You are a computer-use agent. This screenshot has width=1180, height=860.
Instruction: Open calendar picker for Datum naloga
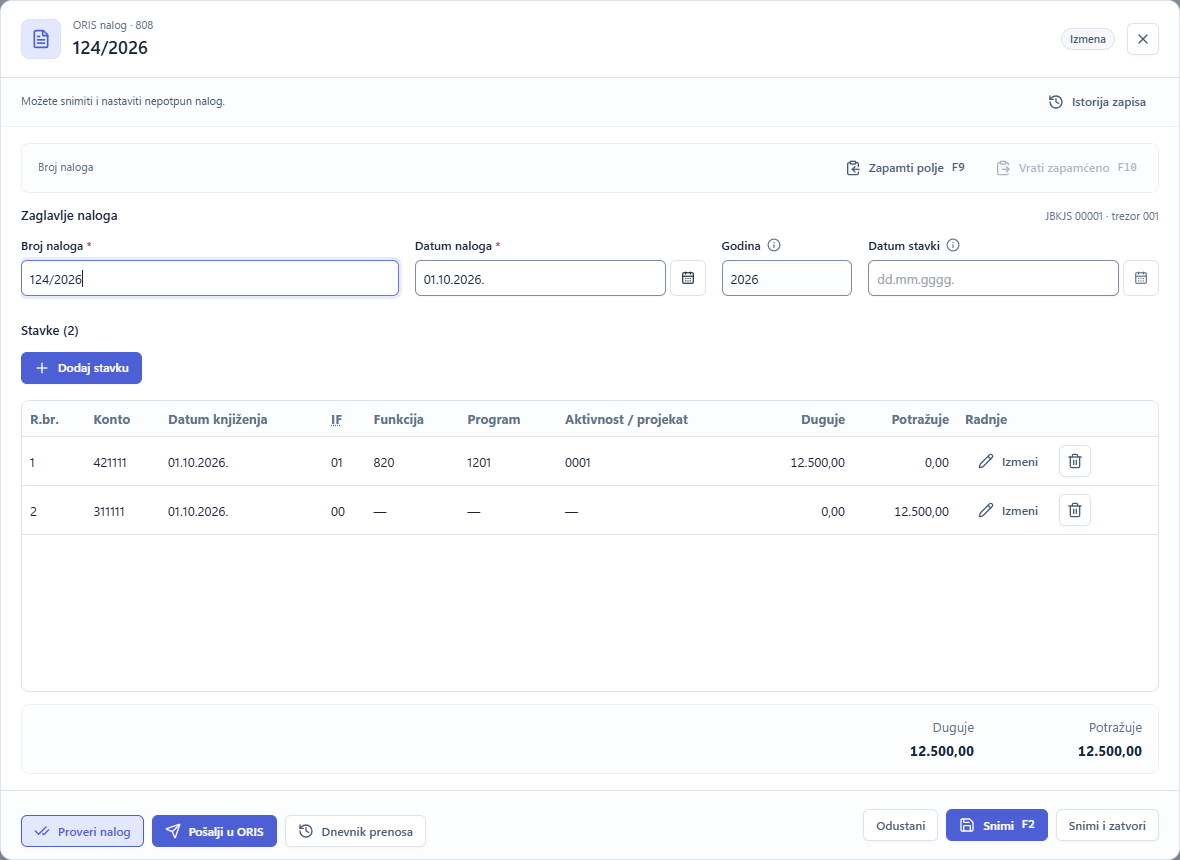tap(688, 278)
